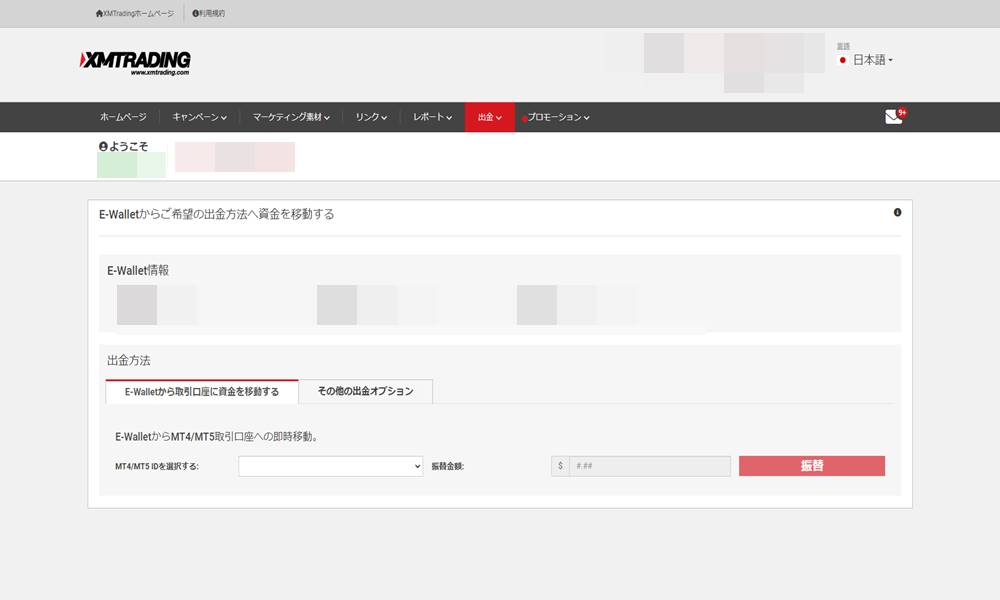Click inside the 振替金額 amount input field
Screen dimensions: 1000x600
point(650,466)
